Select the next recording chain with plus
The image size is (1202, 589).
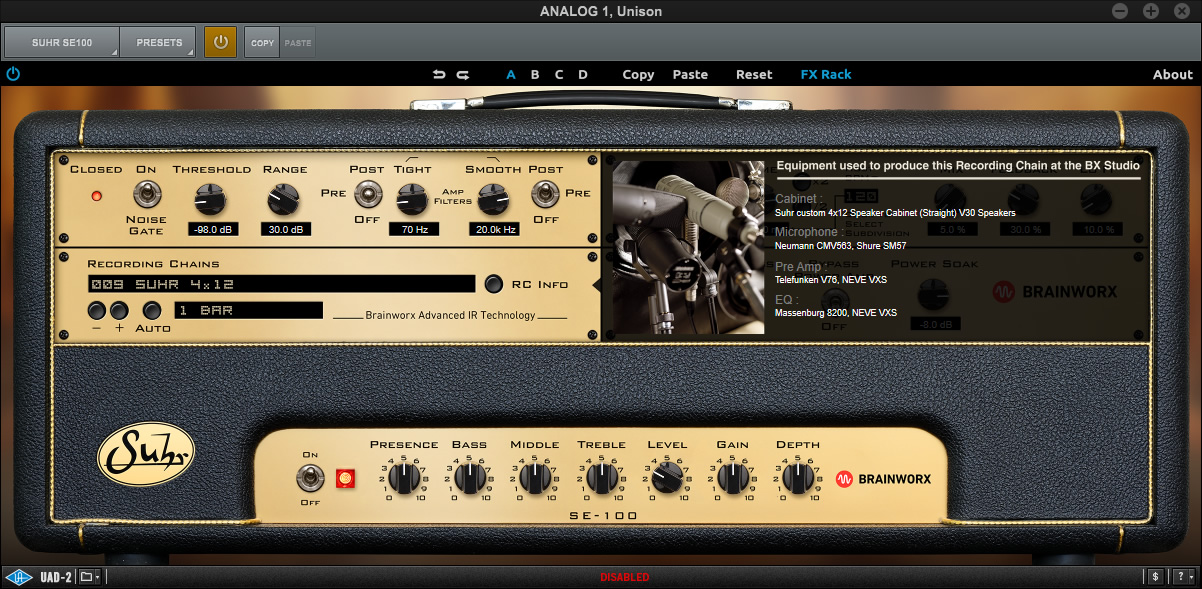coord(119,310)
